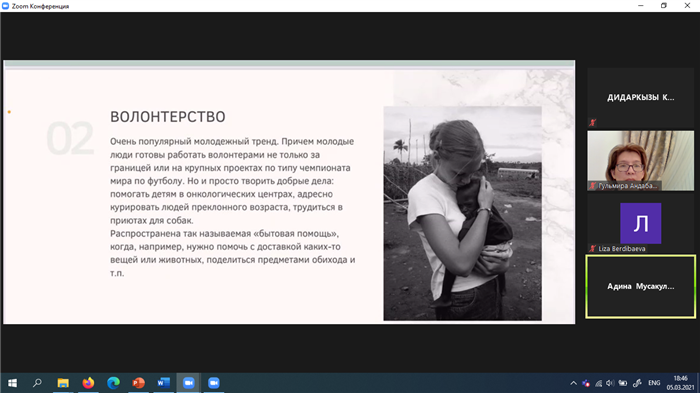Open the second Zoom taskbar icon
Viewport: 700px width, 393px height.
214,383
